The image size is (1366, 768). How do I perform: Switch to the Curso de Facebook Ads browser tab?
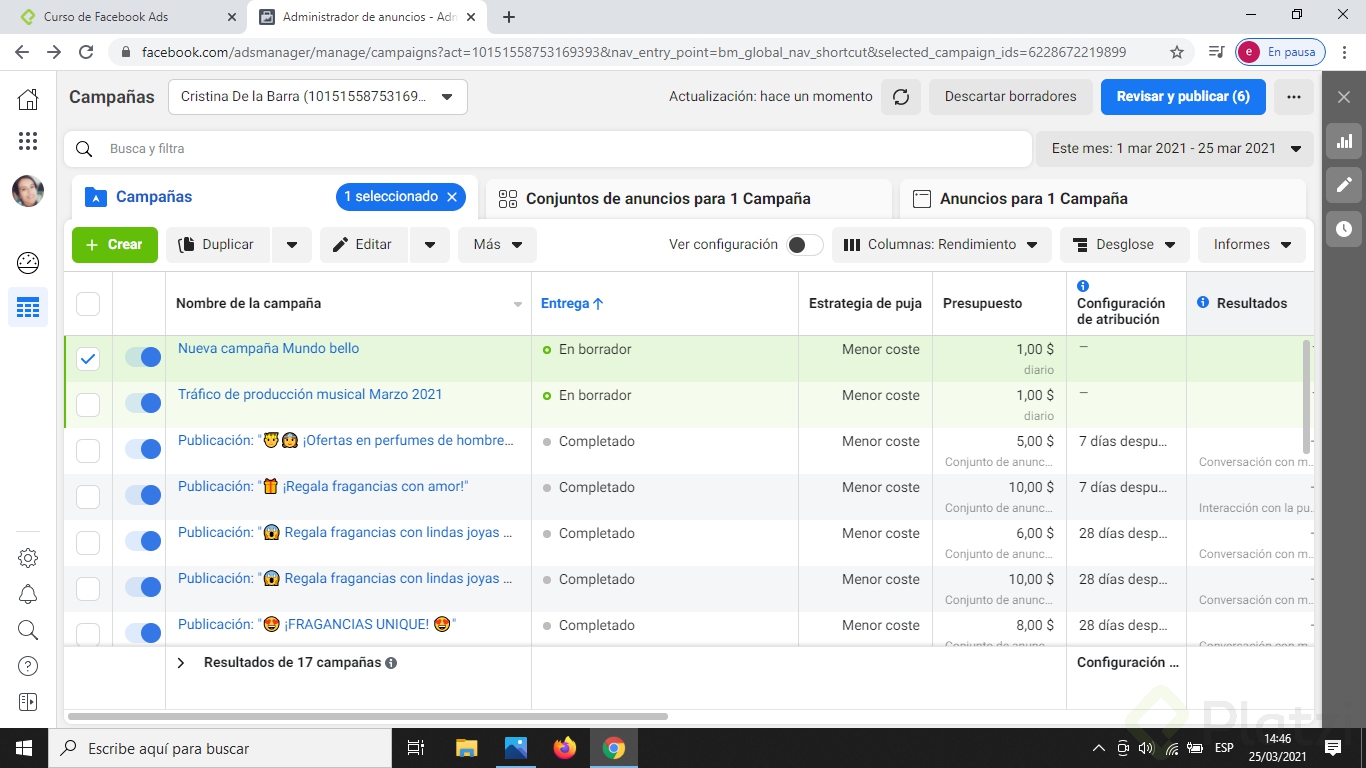pyautogui.click(x=127, y=17)
